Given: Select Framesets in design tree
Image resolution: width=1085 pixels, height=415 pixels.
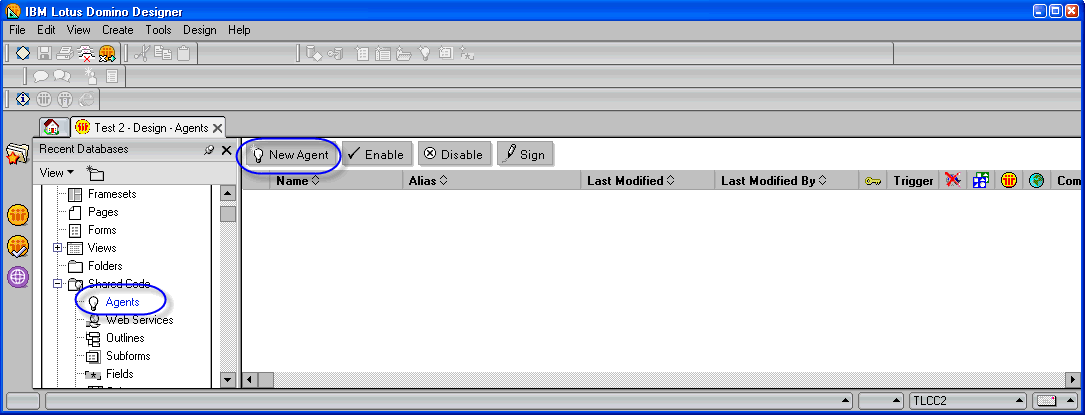Looking at the screenshot, I should pyautogui.click(x=111, y=194).
